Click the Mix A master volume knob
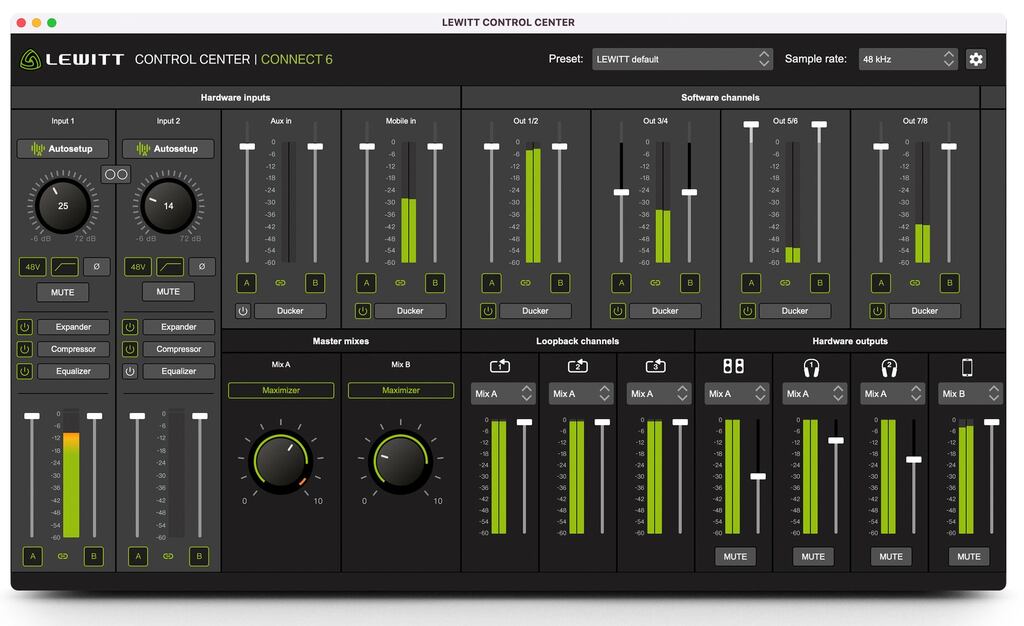 281,462
